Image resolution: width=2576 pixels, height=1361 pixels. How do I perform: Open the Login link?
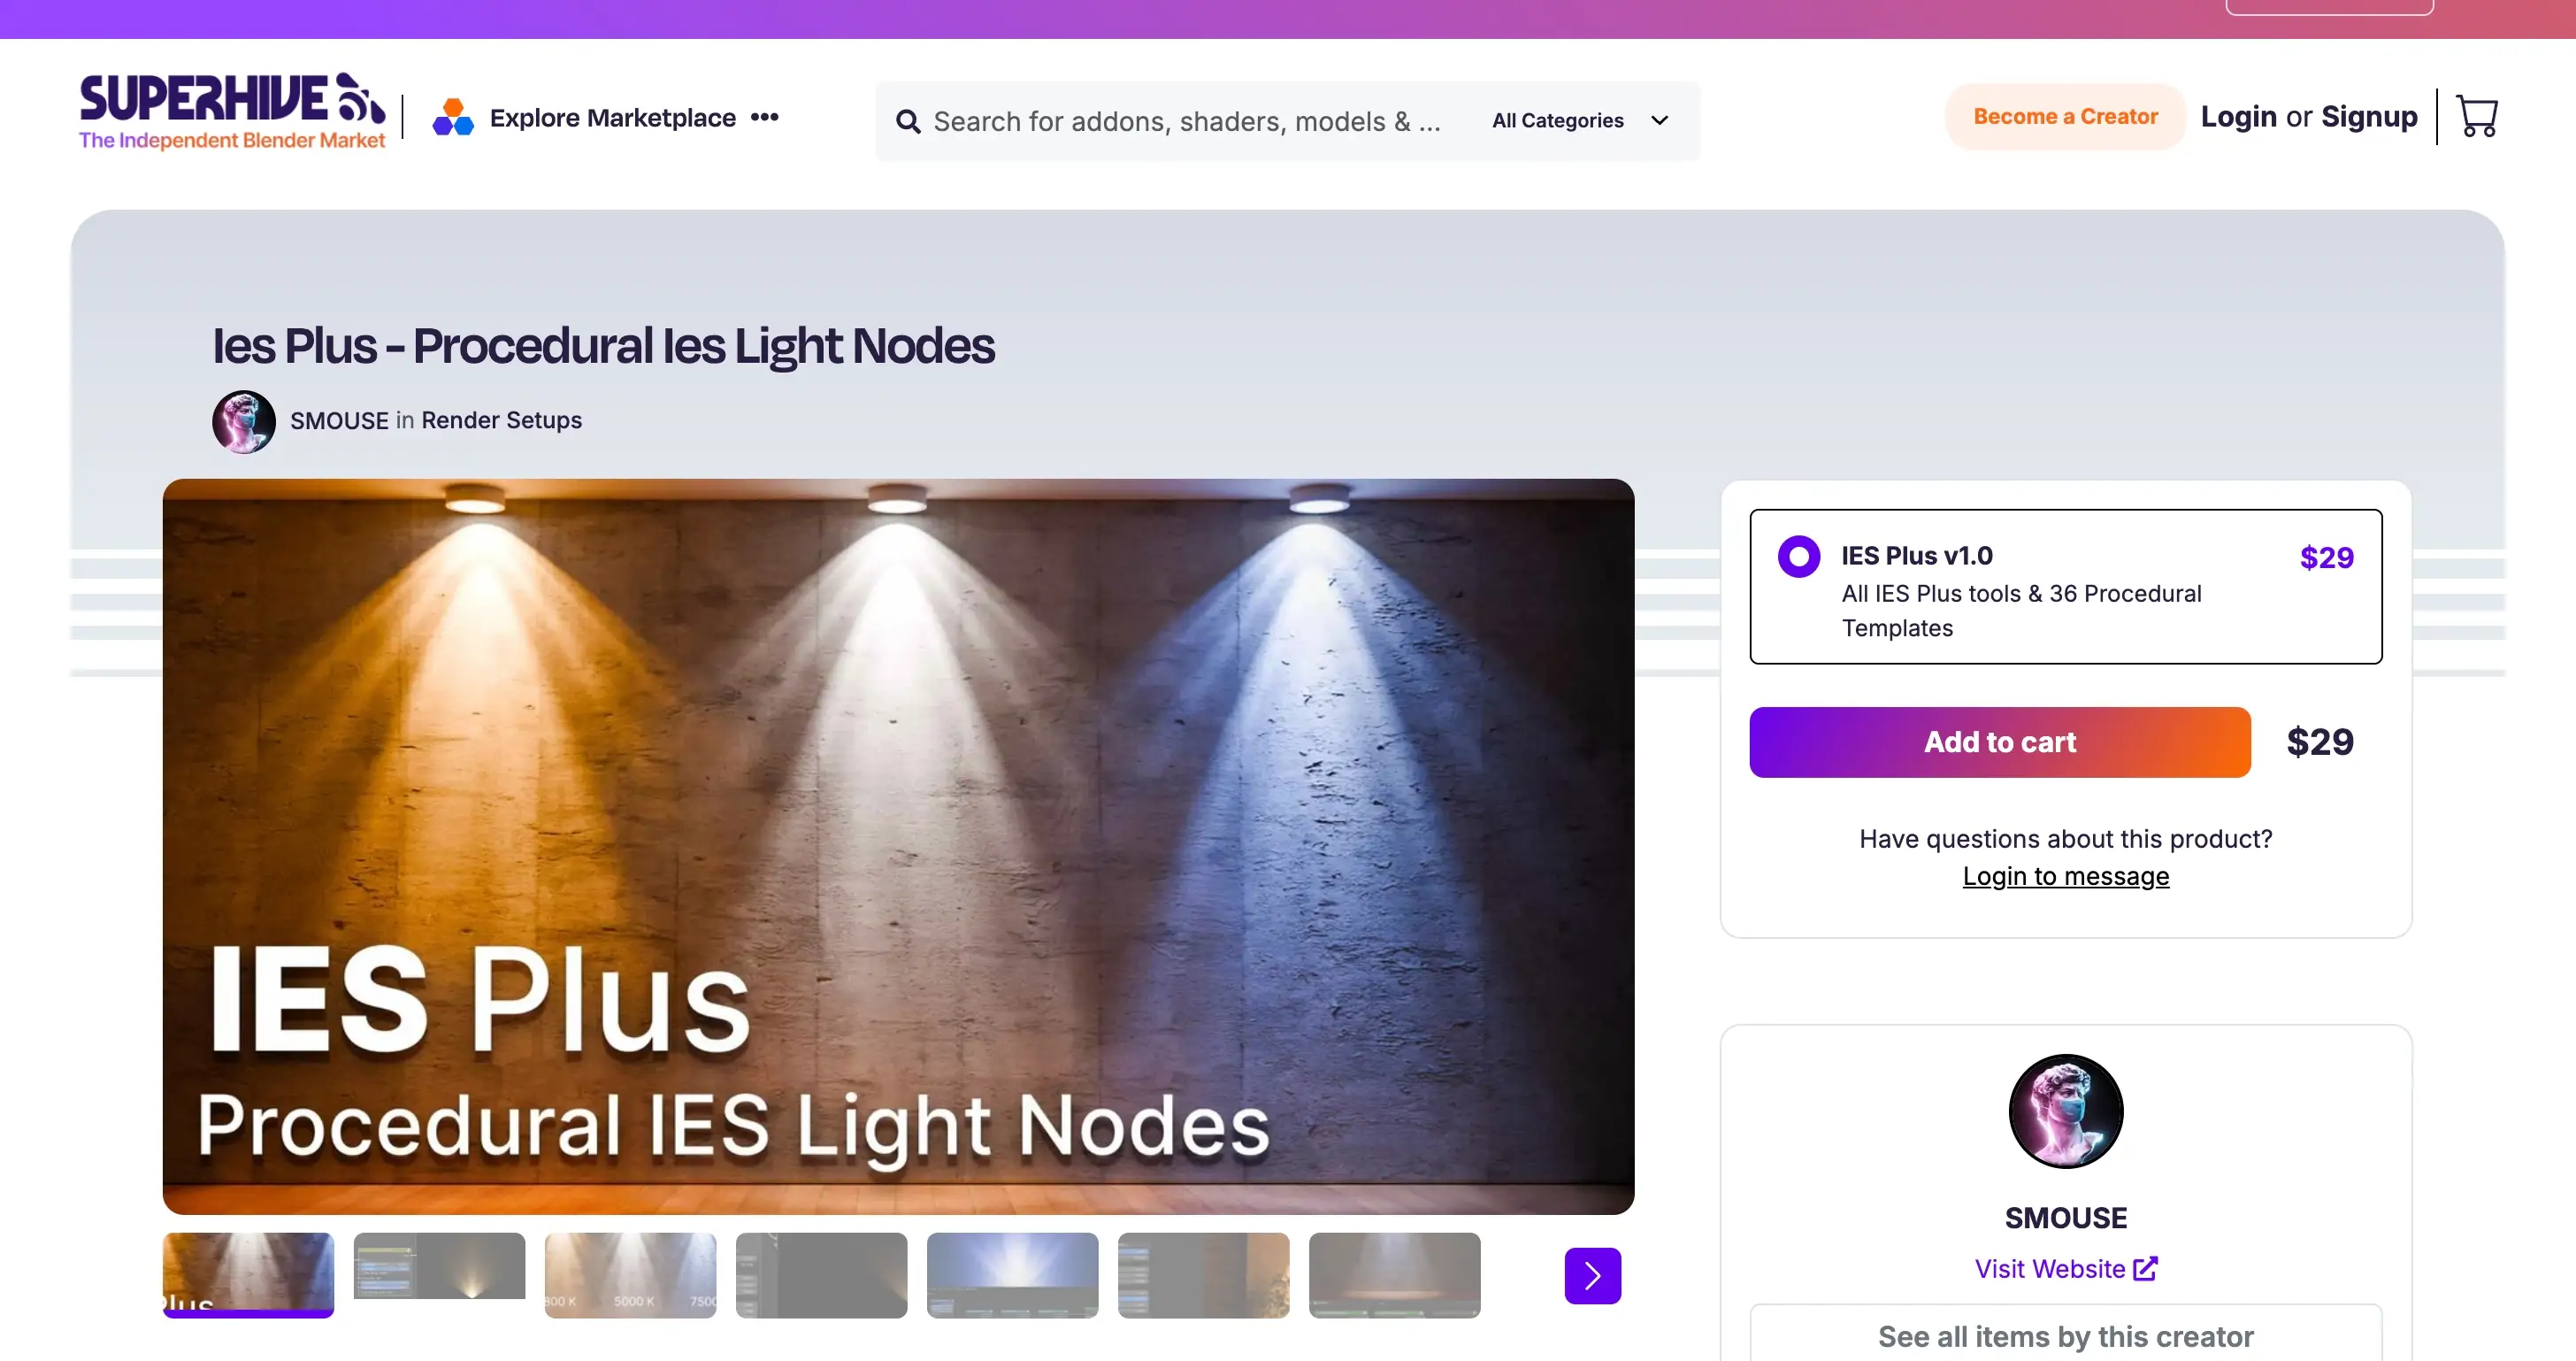click(2238, 117)
